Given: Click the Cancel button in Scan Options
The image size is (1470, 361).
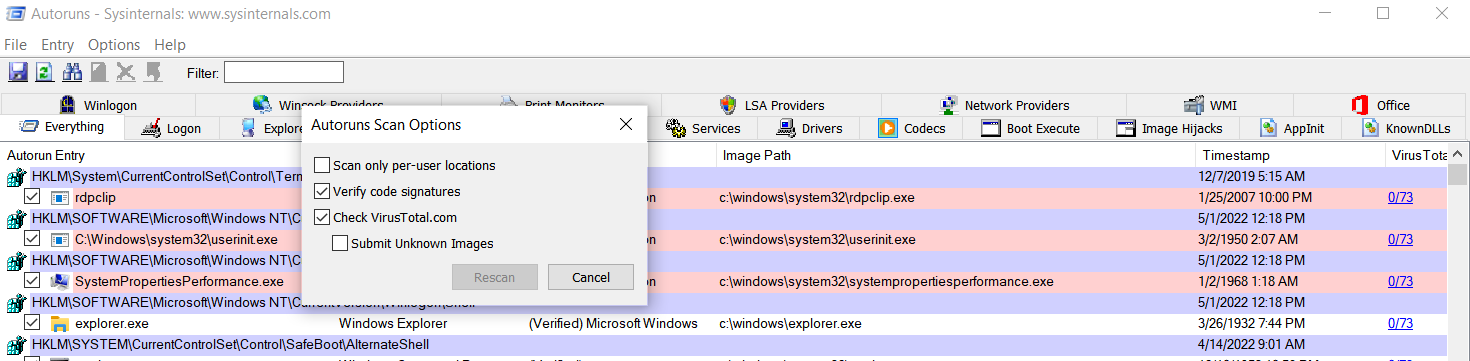Looking at the screenshot, I should click(591, 277).
